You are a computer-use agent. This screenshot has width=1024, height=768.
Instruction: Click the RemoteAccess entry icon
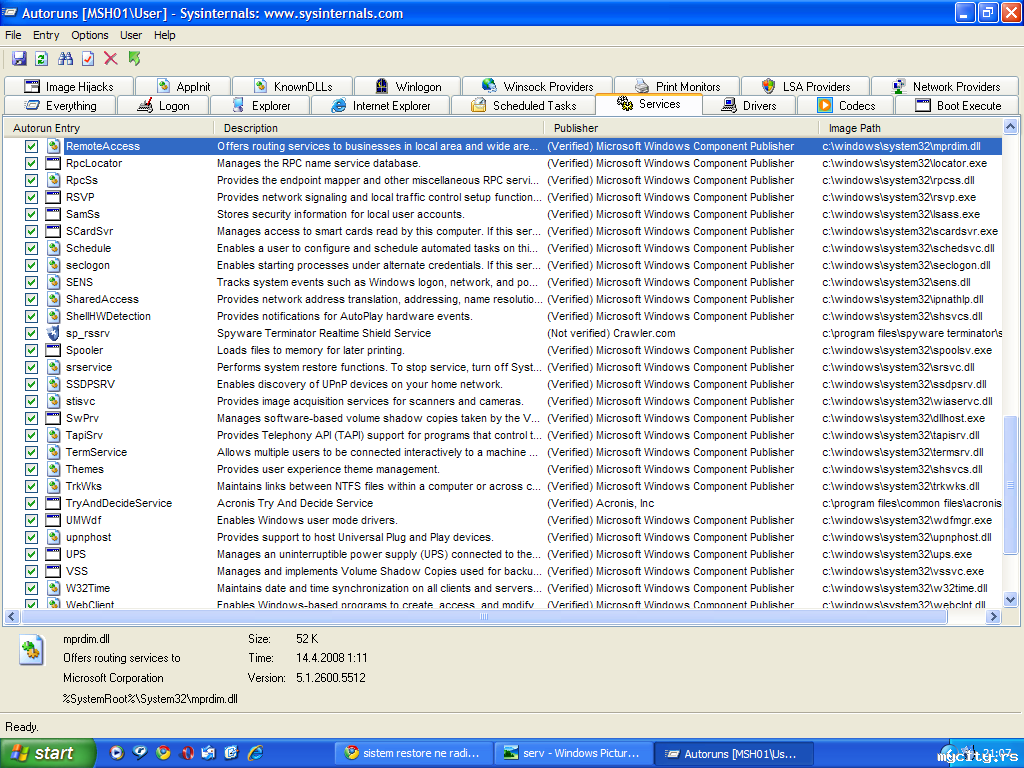(53, 146)
